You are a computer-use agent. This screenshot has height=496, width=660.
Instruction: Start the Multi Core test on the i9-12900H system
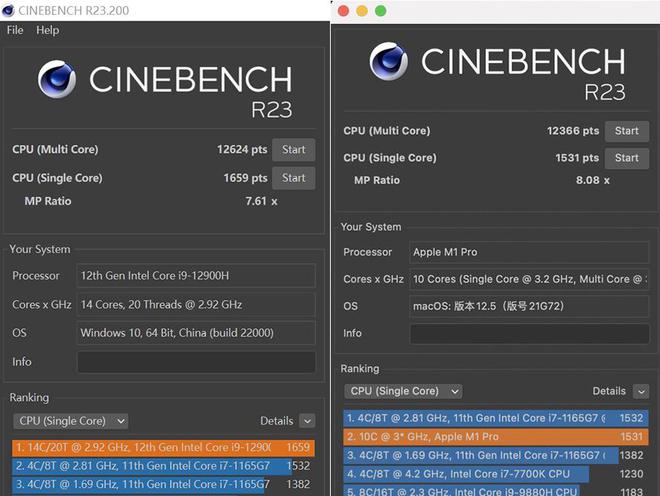[293, 150]
